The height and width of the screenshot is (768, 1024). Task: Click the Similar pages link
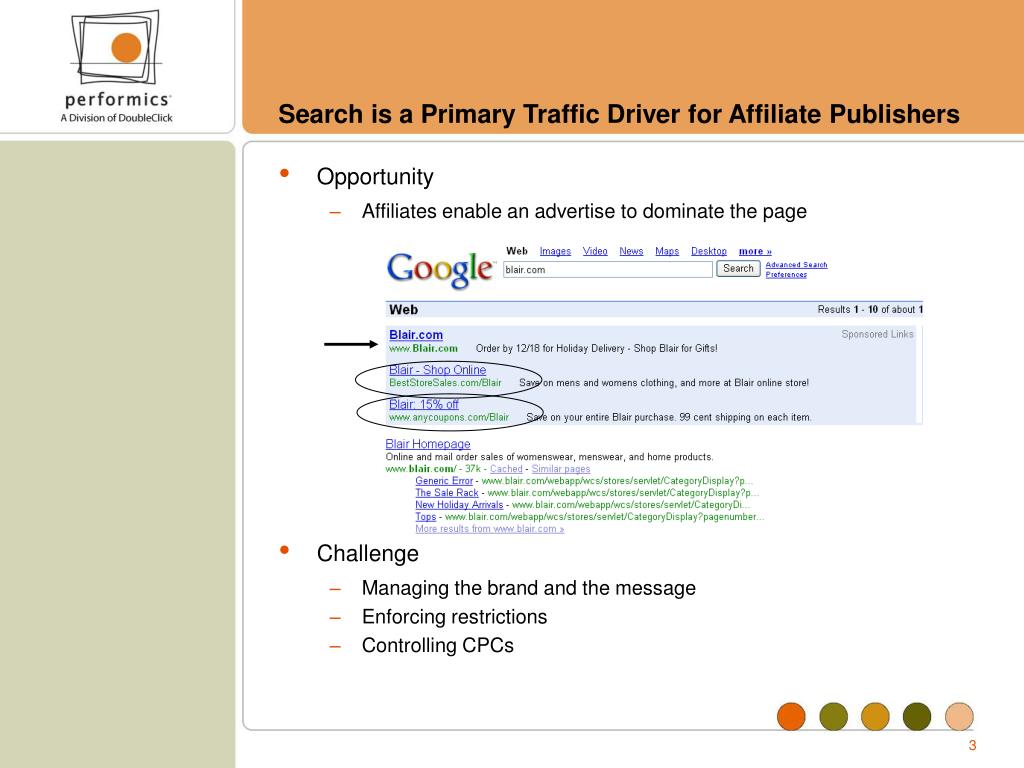(x=561, y=469)
